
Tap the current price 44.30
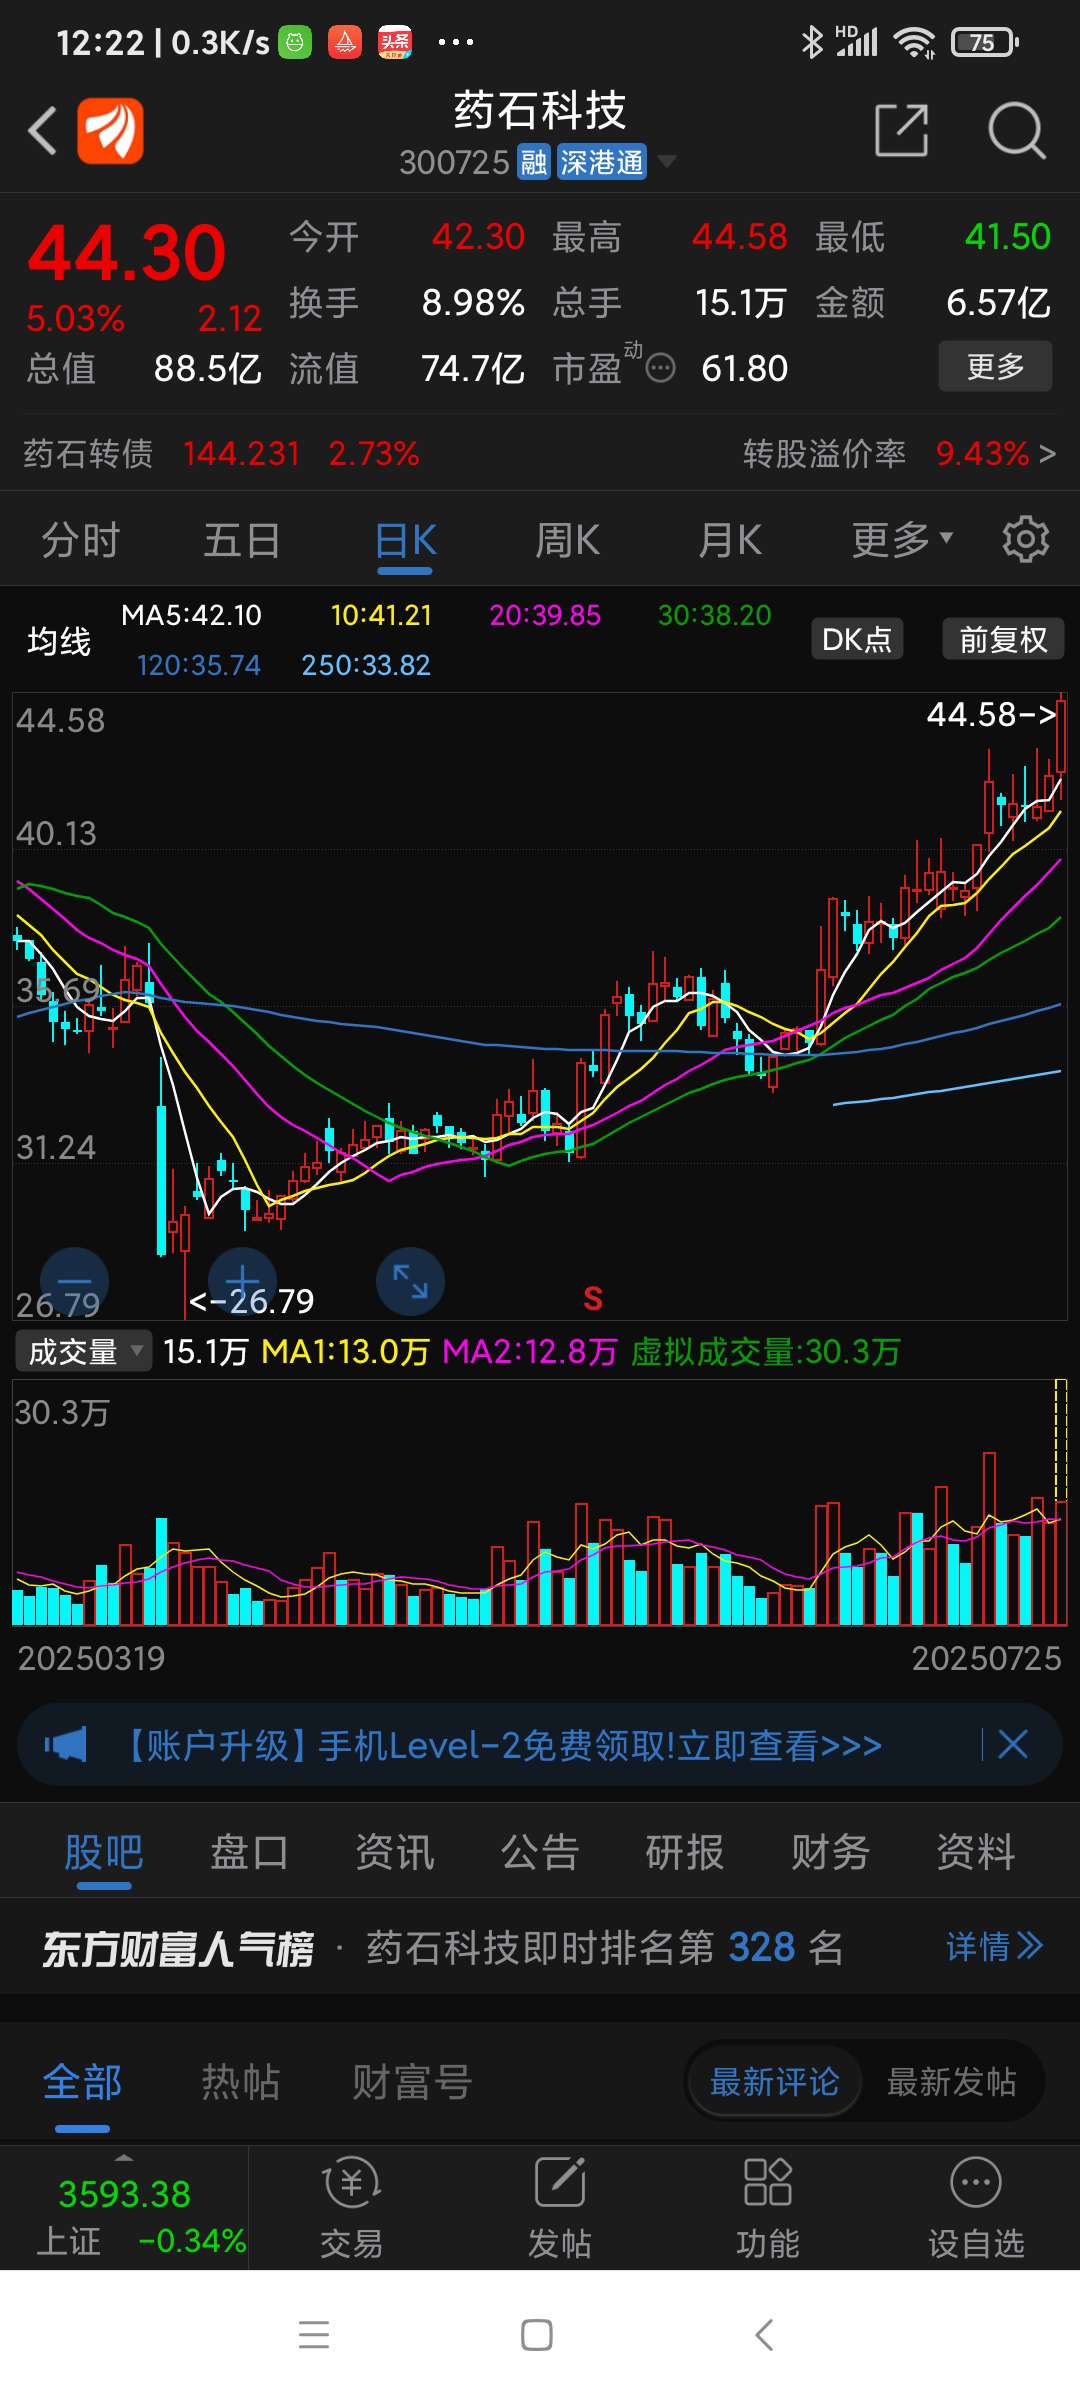(x=127, y=252)
